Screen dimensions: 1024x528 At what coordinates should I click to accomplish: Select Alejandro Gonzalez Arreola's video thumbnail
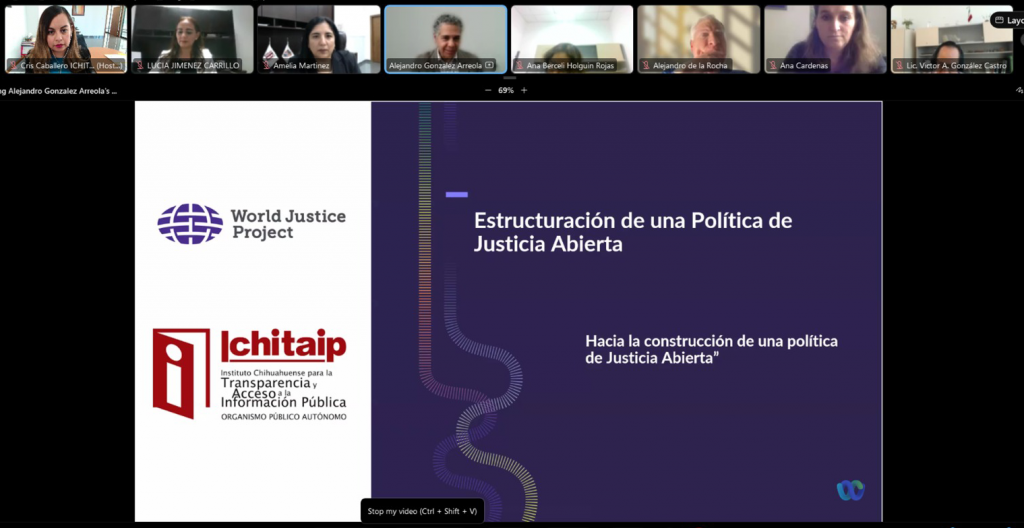[x=446, y=39]
